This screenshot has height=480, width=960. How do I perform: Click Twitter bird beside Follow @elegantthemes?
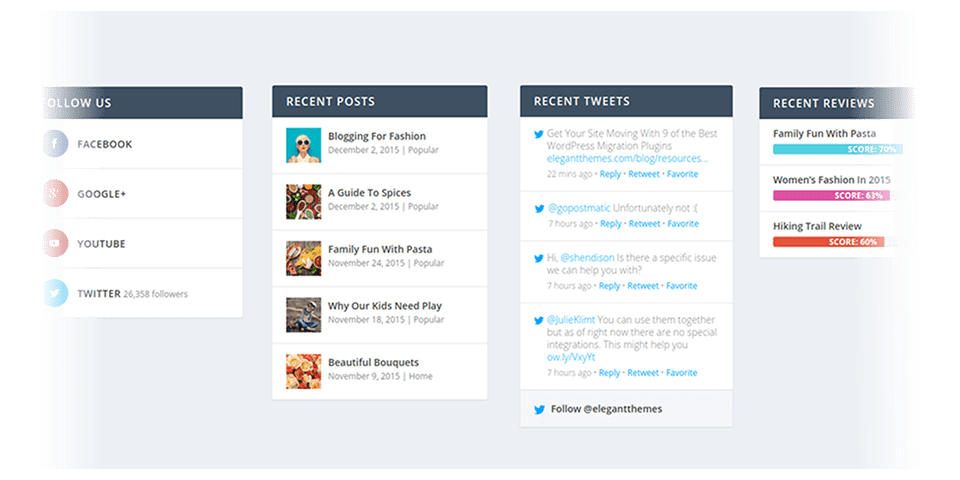pos(539,409)
